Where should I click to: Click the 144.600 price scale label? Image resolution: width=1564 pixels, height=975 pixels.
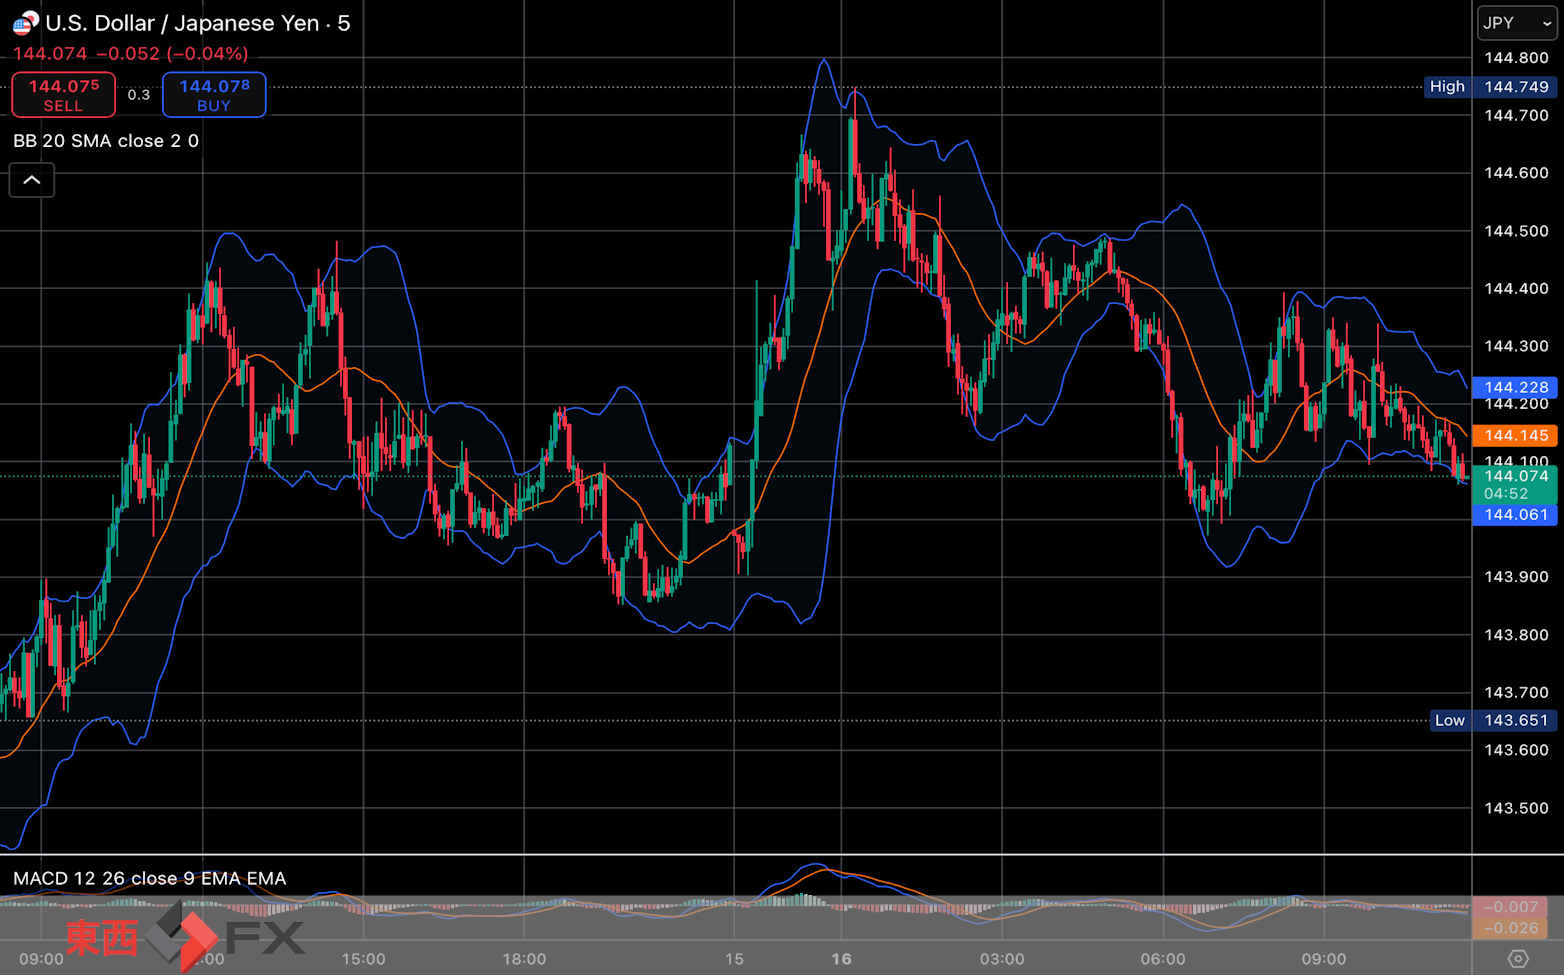(x=1516, y=173)
